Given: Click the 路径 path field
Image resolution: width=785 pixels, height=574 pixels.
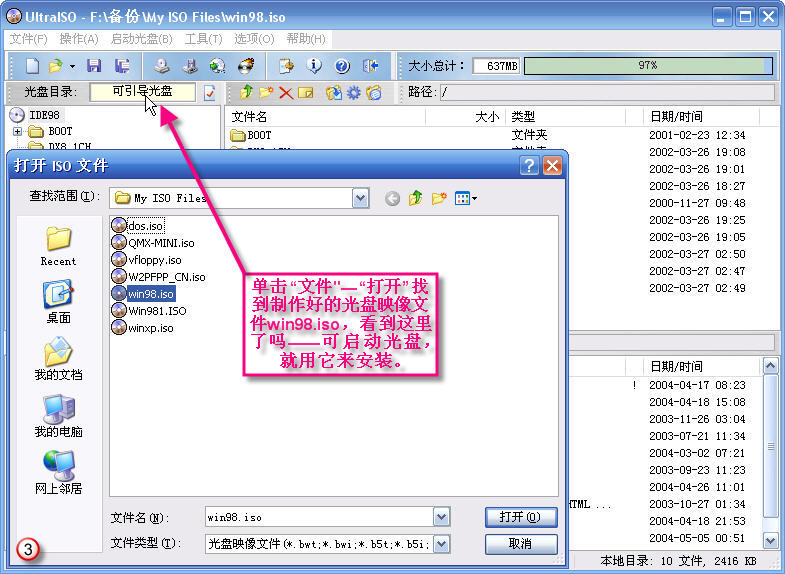Looking at the screenshot, I should [607, 92].
